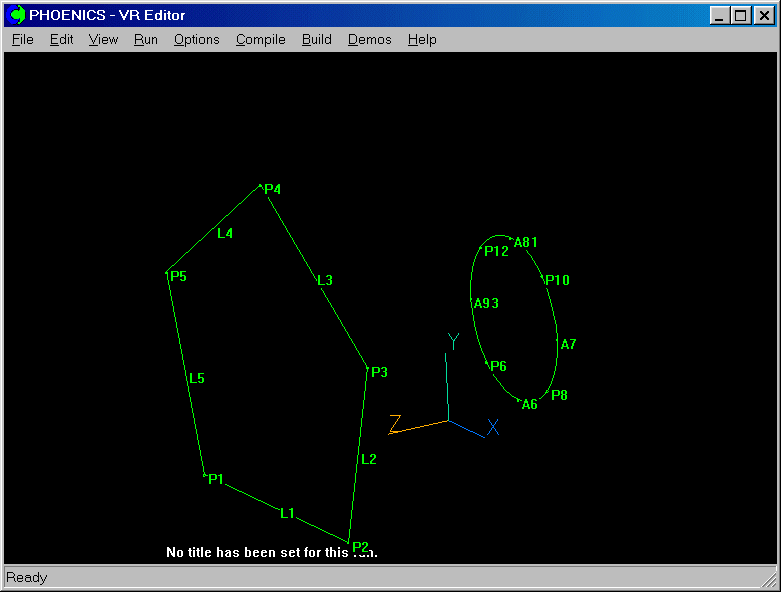Viewport: 781px width, 592px height.
Task: Click point P10 on the ellipse
Action: pos(557,280)
